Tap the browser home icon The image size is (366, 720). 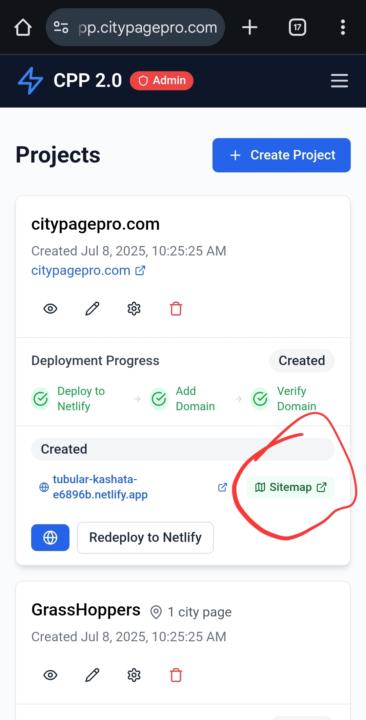click(x=23, y=28)
